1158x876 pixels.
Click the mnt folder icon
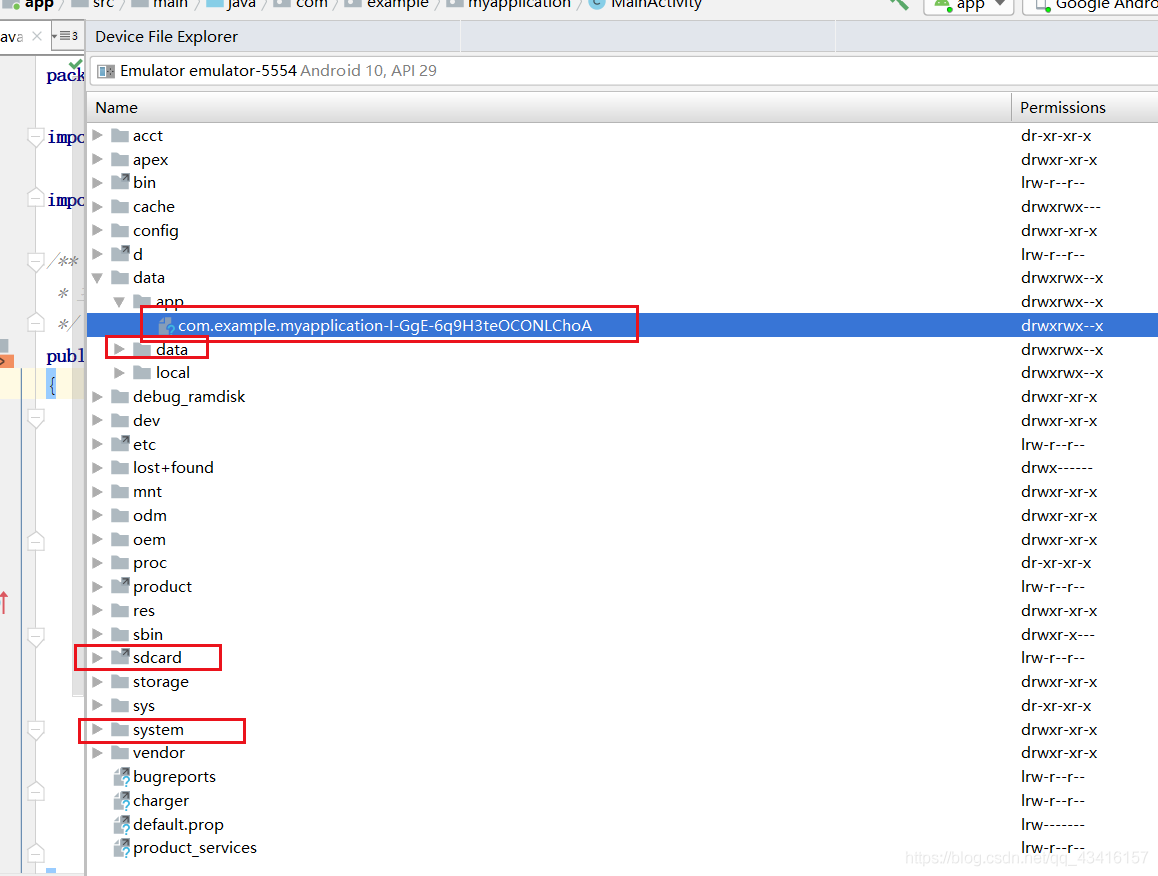120,491
